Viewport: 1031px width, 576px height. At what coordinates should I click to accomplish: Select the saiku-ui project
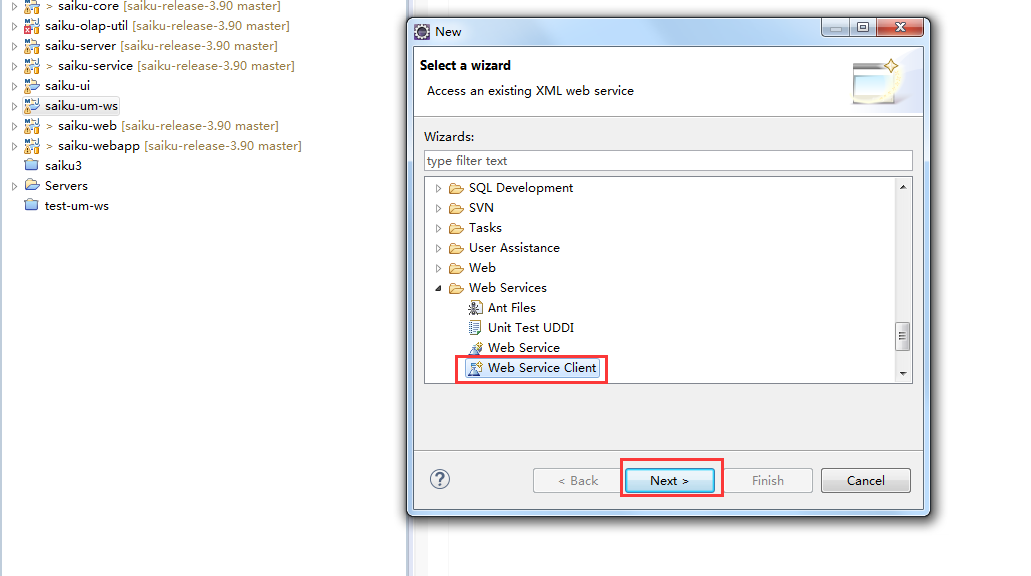(67, 86)
